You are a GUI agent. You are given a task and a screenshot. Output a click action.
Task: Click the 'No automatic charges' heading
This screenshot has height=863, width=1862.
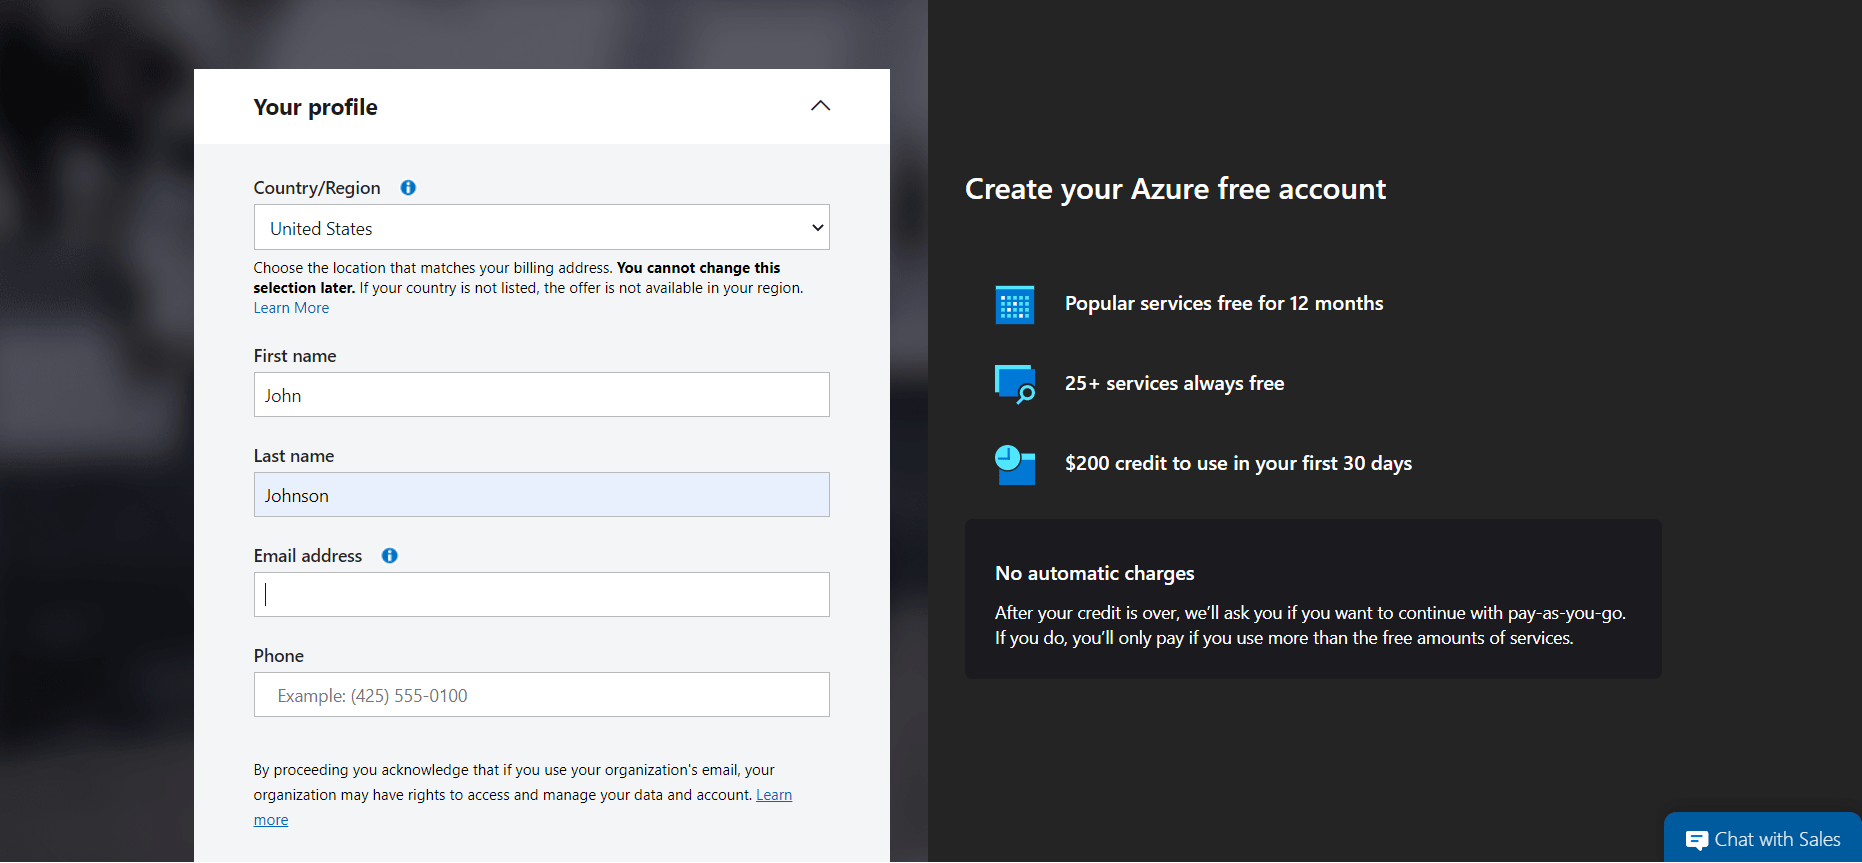click(x=1094, y=574)
